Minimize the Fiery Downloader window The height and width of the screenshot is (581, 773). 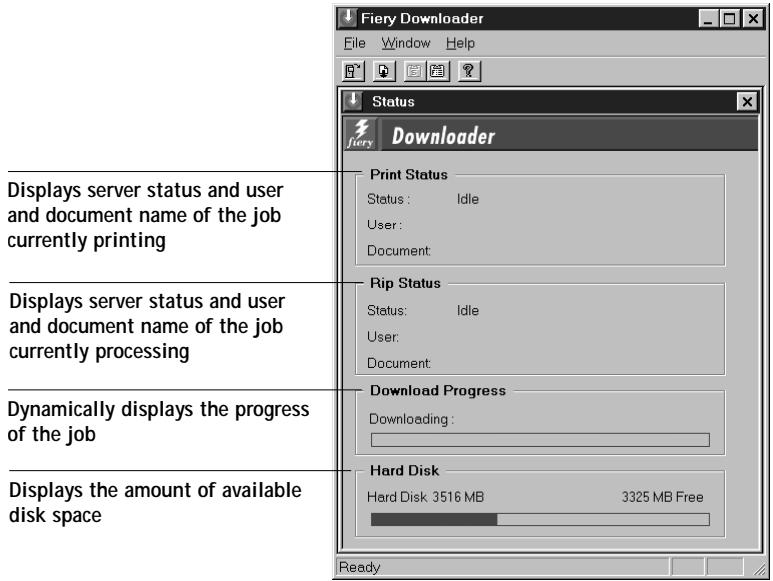(x=708, y=19)
